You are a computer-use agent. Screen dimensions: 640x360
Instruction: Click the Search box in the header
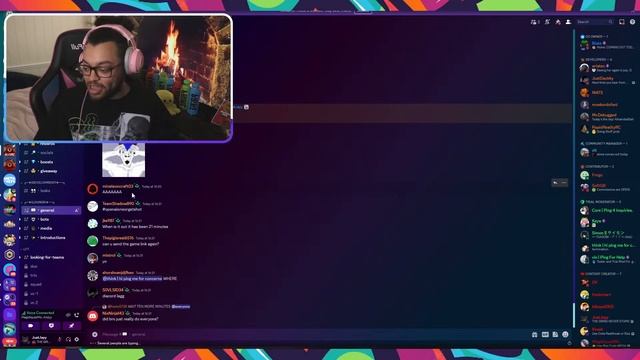point(595,22)
